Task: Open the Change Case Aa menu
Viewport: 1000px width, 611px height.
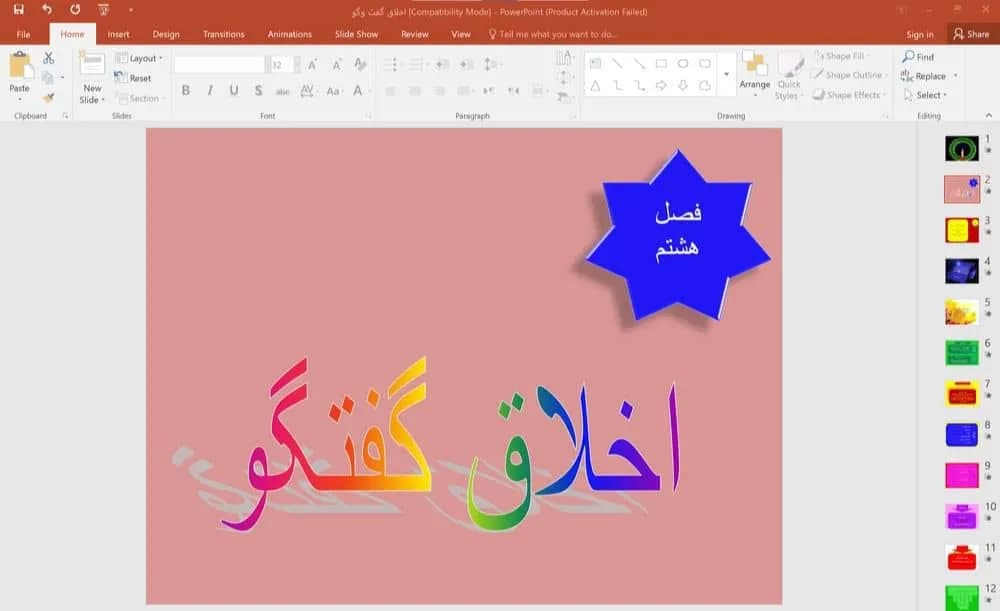Action: point(334,91)
